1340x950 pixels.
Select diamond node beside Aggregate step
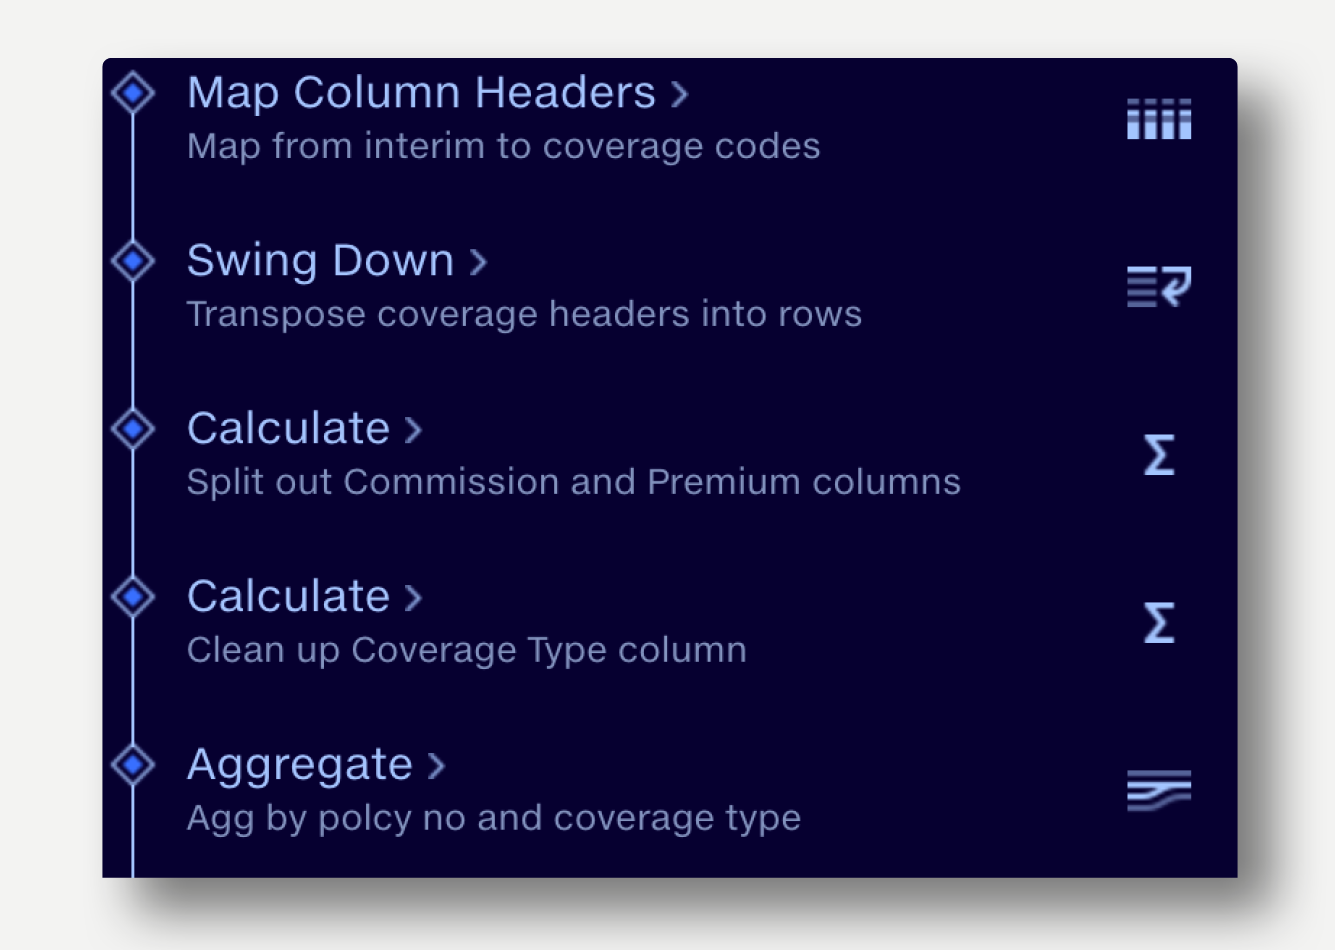133,765
